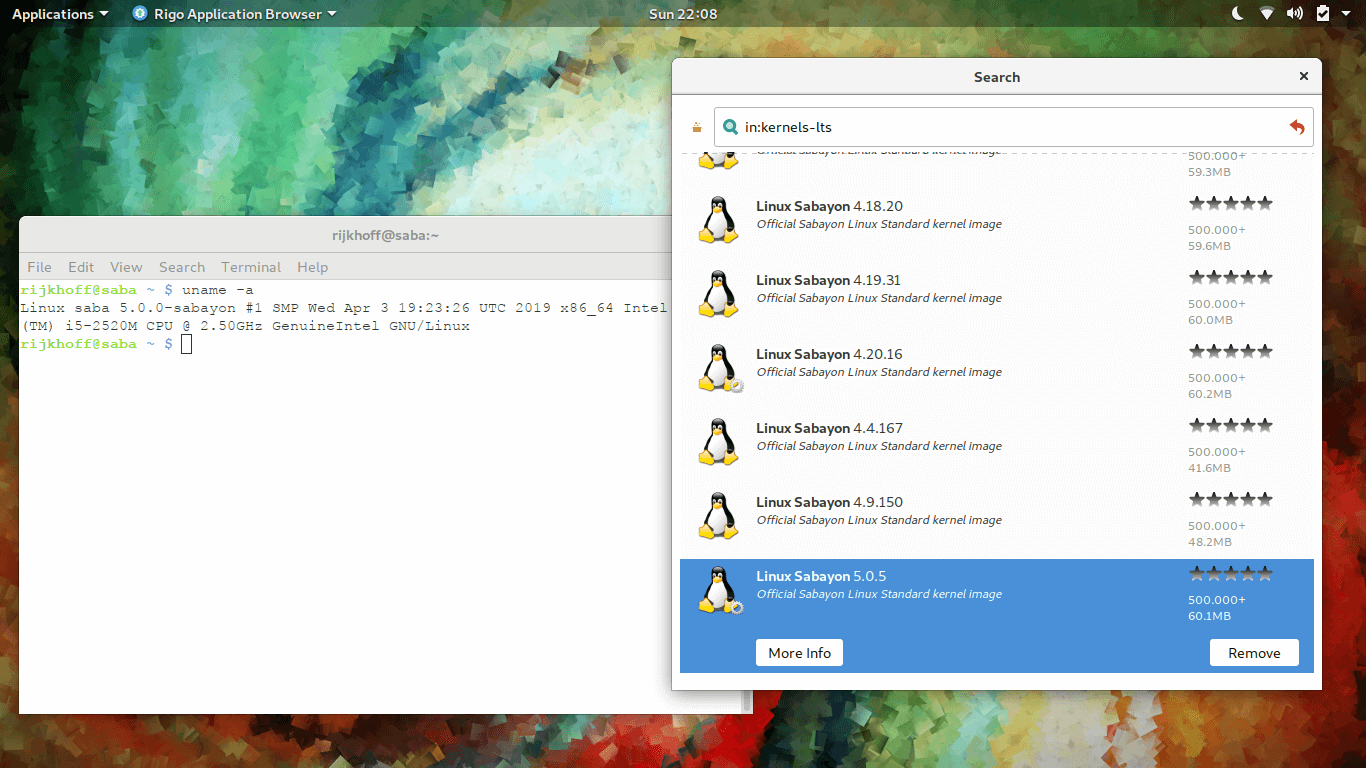Open the Search menu in the terminal

pyautogui.click(x=182, y=267)
